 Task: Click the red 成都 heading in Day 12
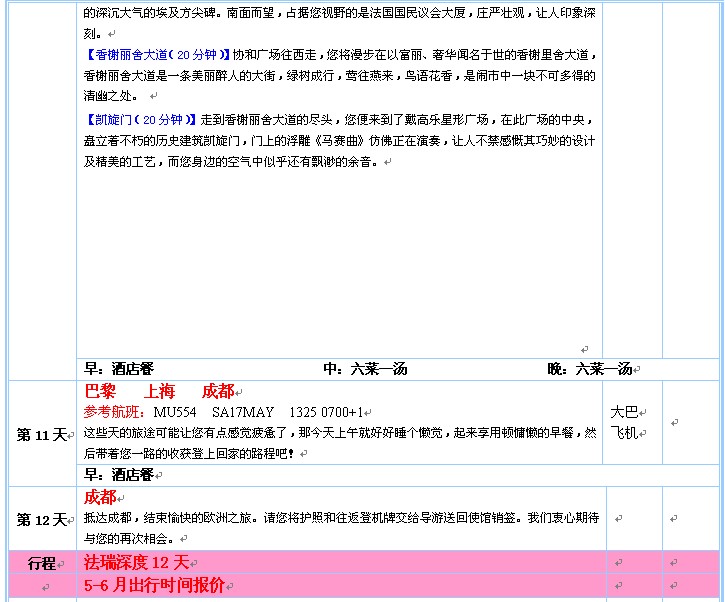coord(100,497)
